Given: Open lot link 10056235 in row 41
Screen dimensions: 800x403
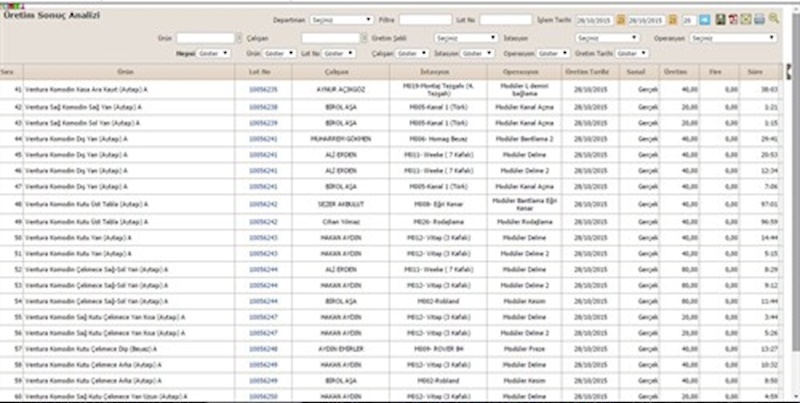Looking at the screenshot, I should (263, 89).
